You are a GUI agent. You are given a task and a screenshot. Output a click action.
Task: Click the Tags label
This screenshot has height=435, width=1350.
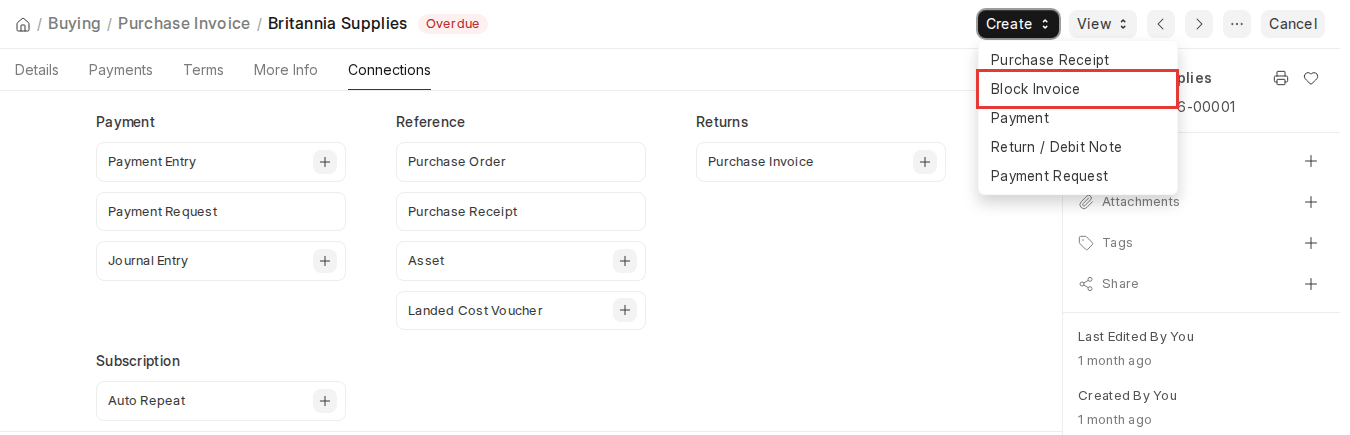1117,243
